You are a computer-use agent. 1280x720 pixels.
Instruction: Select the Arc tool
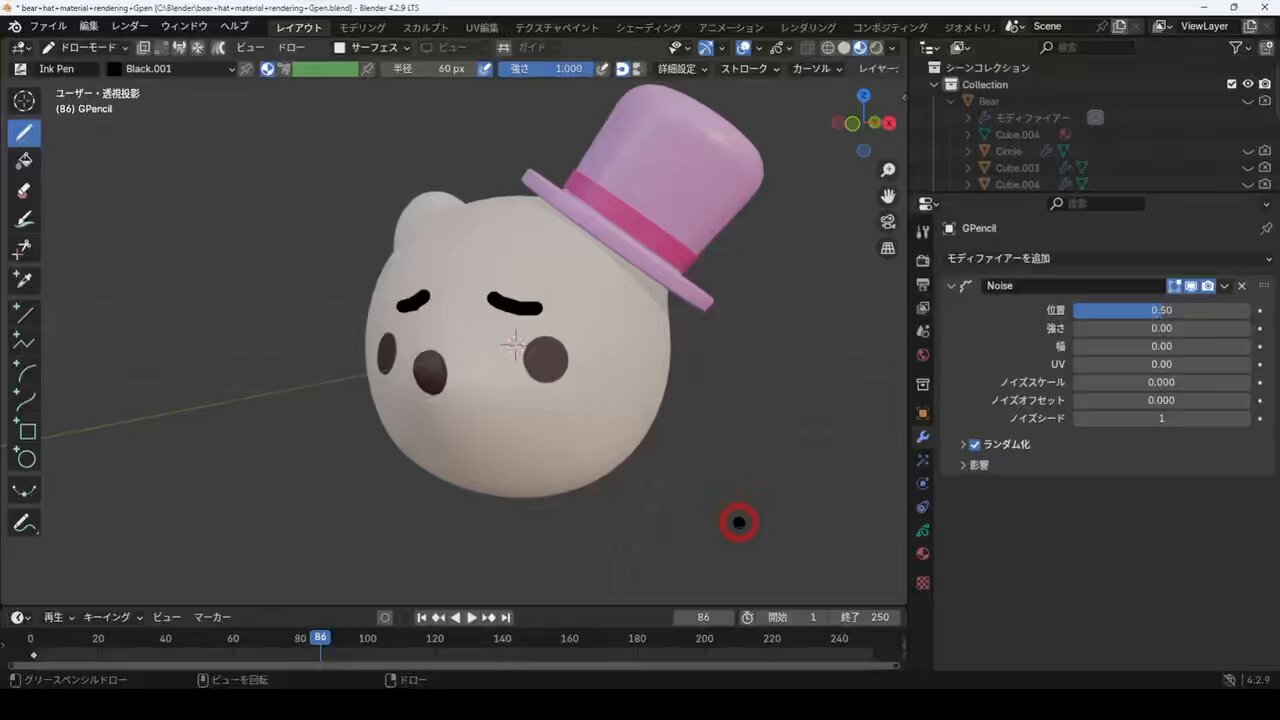(25, 372)
